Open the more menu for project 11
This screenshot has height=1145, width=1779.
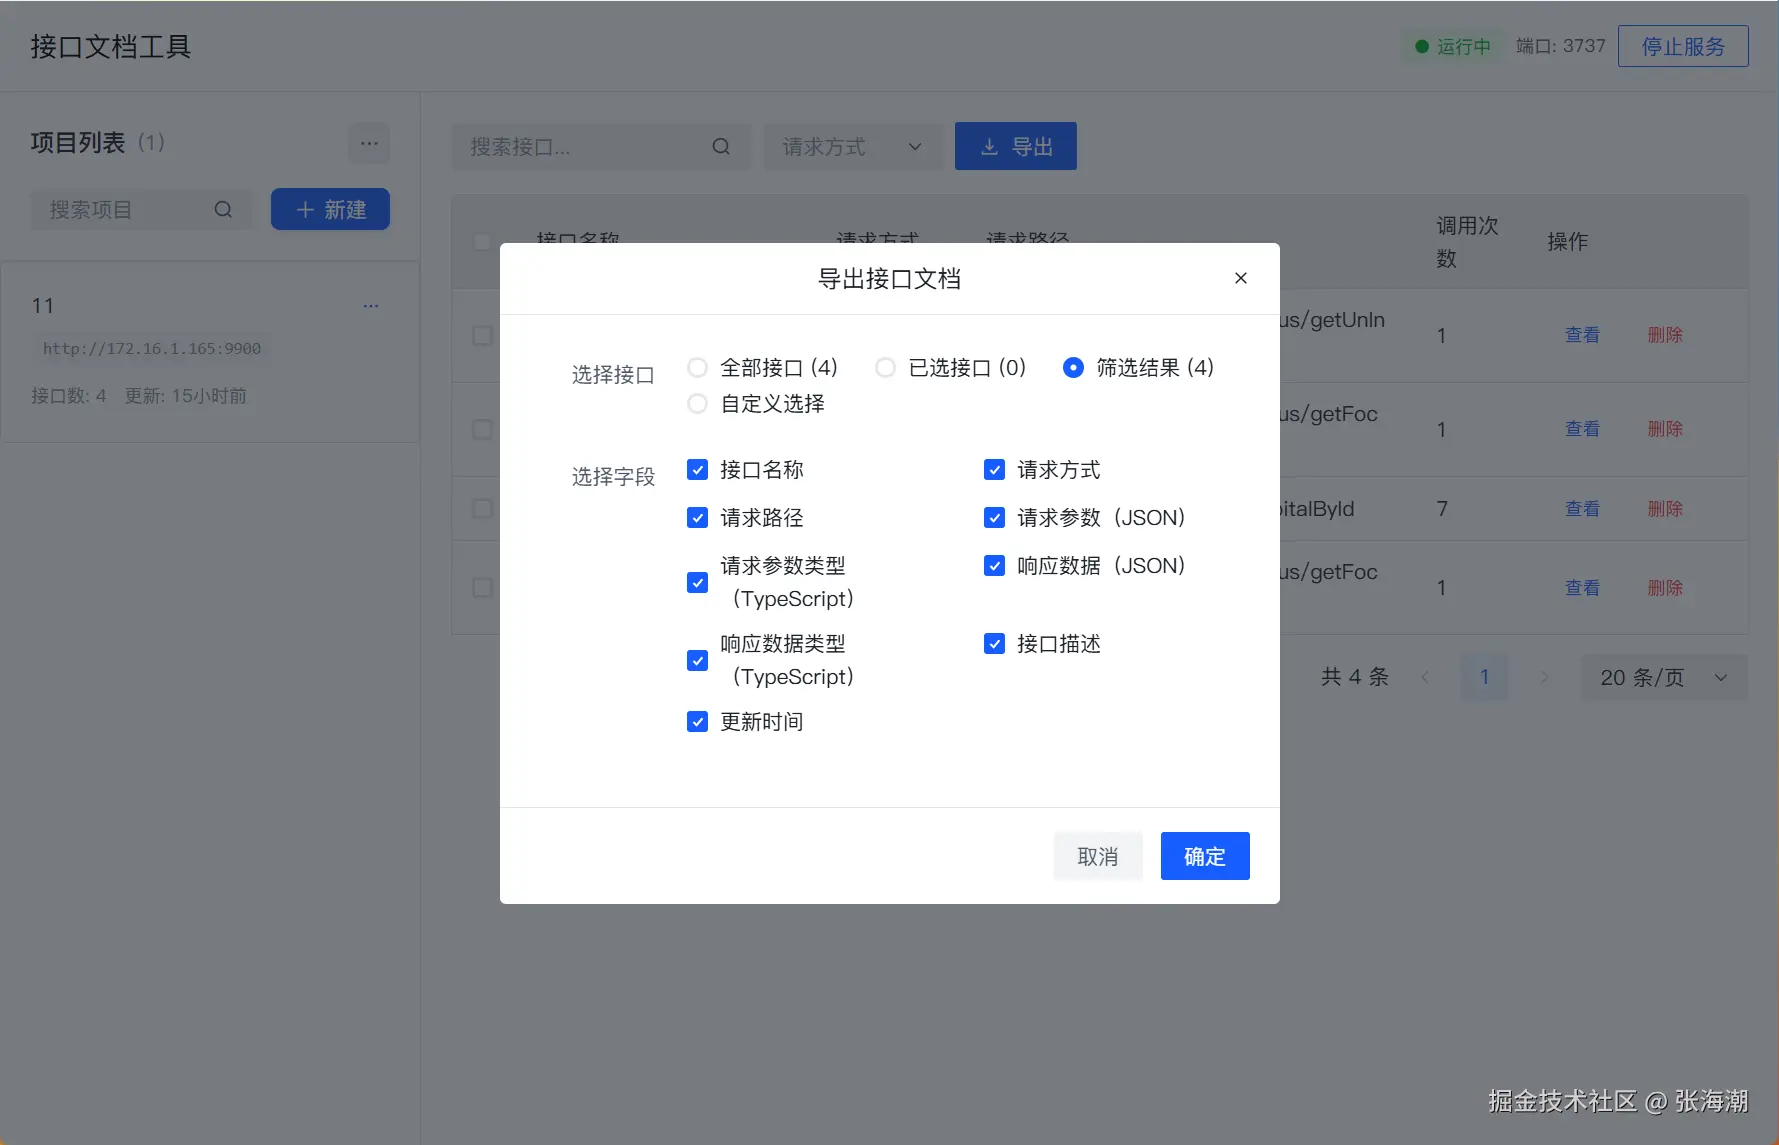(x=371, y=306)
